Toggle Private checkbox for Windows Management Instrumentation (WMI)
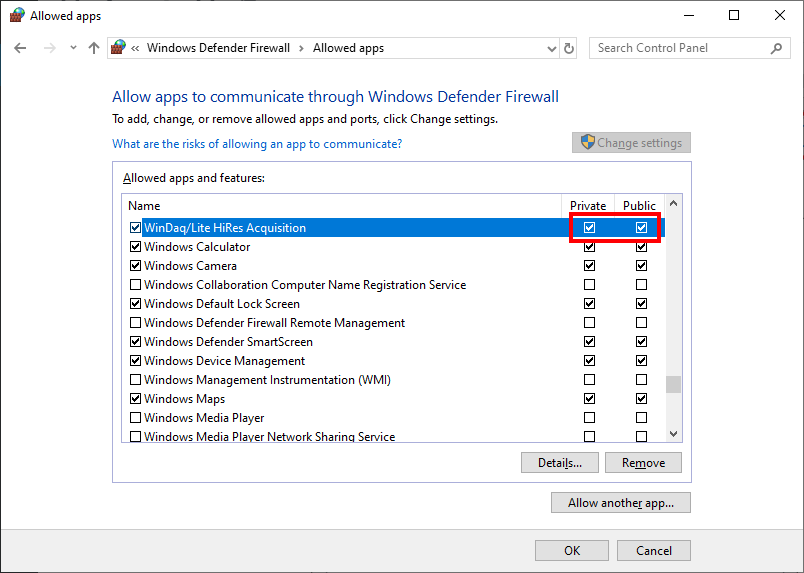 (590, 380)
